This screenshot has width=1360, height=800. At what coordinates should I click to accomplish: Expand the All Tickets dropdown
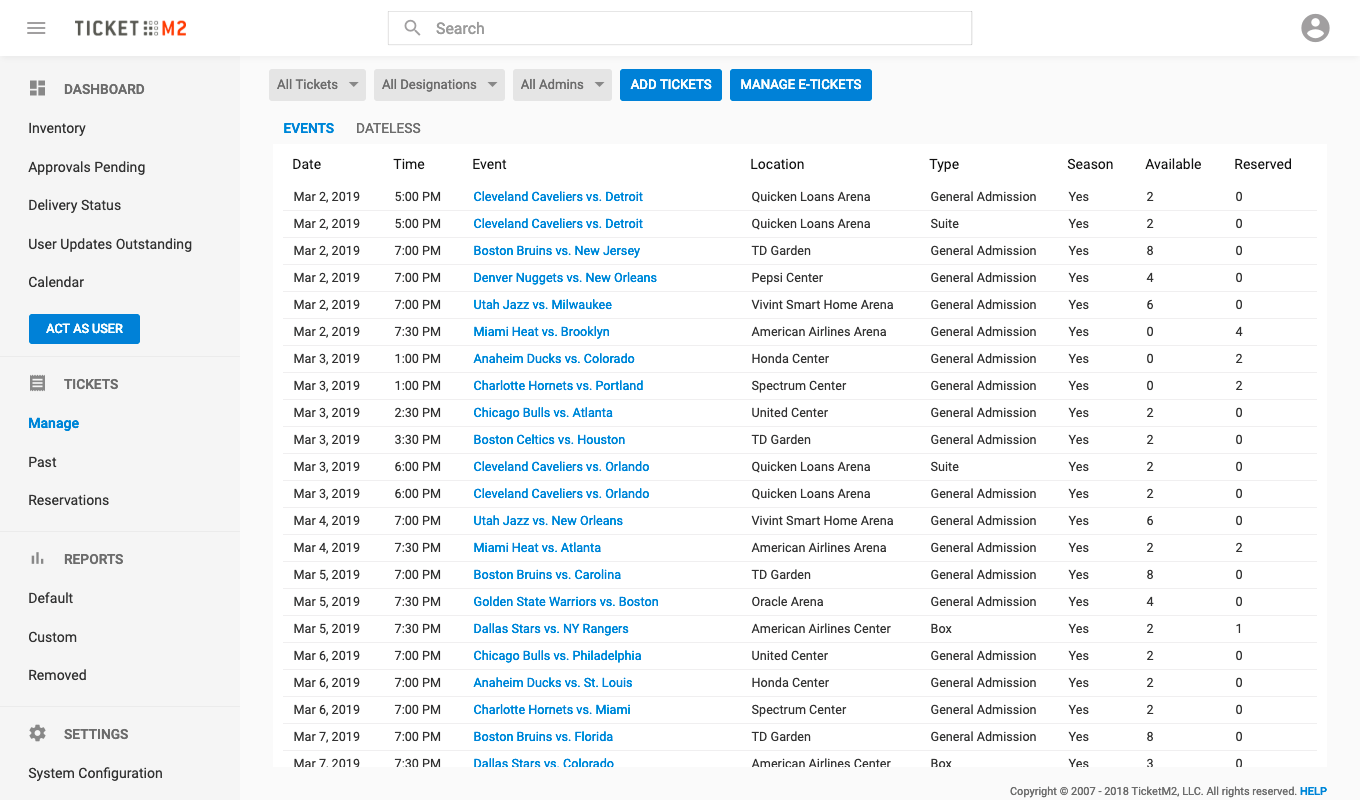pyautogui.click(x=317, y=85)
